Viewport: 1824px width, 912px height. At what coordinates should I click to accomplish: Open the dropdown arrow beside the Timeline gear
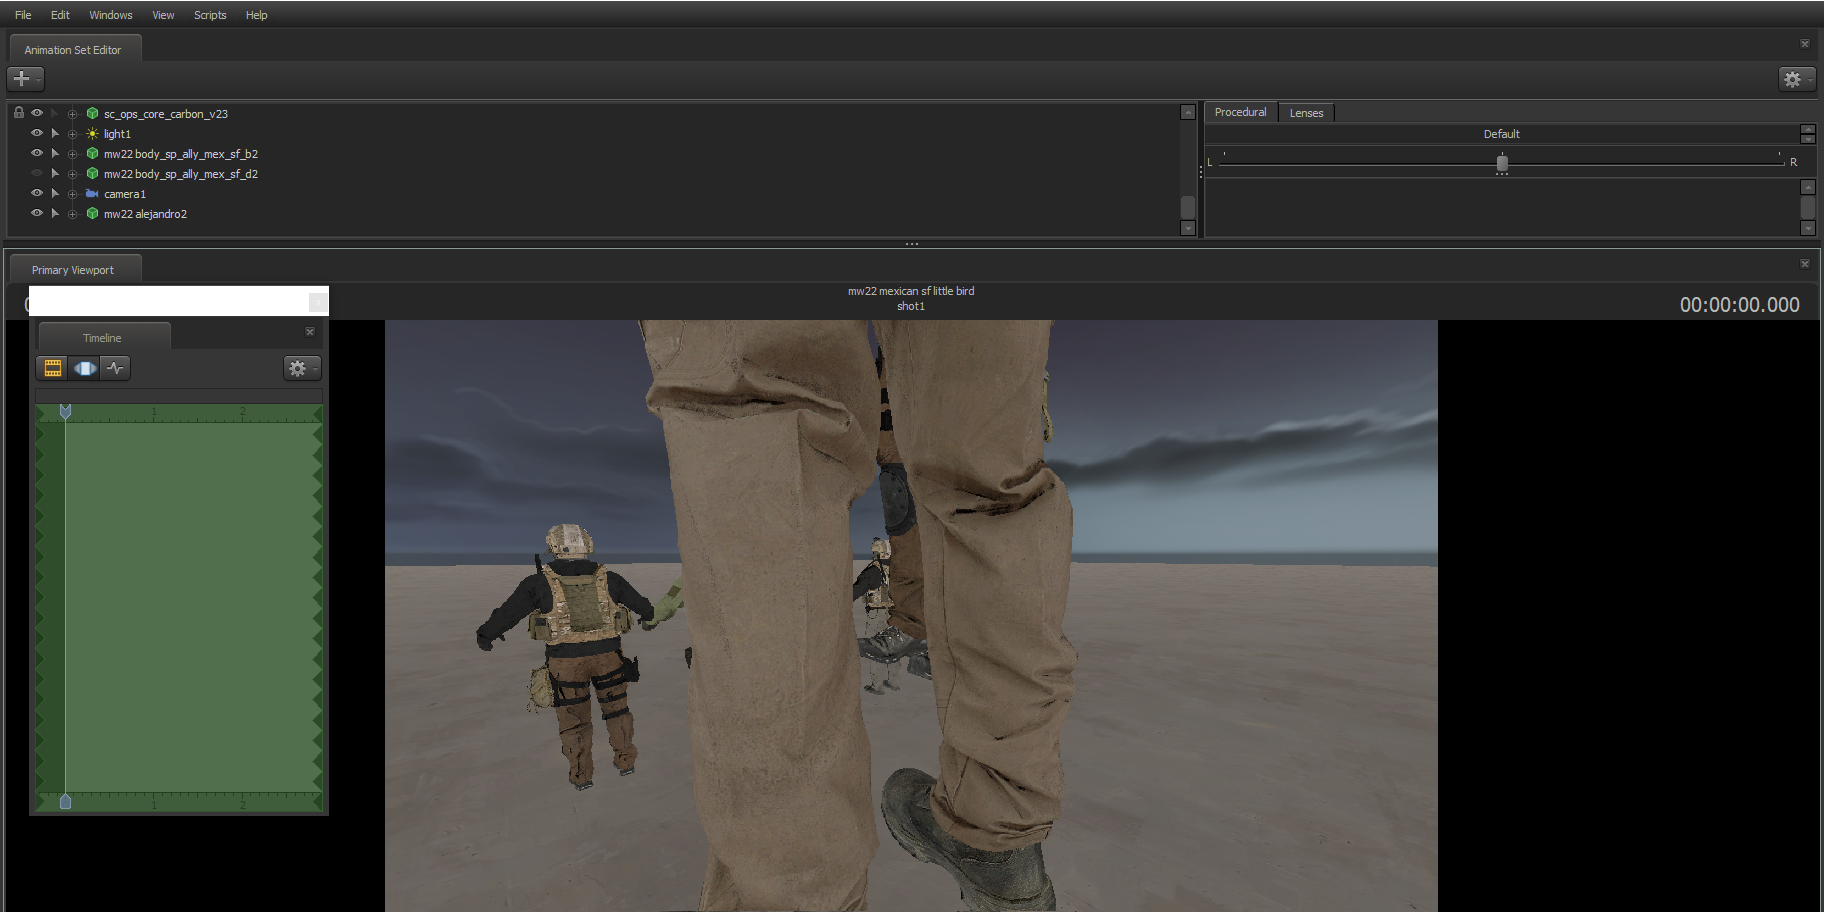[315, 368]
